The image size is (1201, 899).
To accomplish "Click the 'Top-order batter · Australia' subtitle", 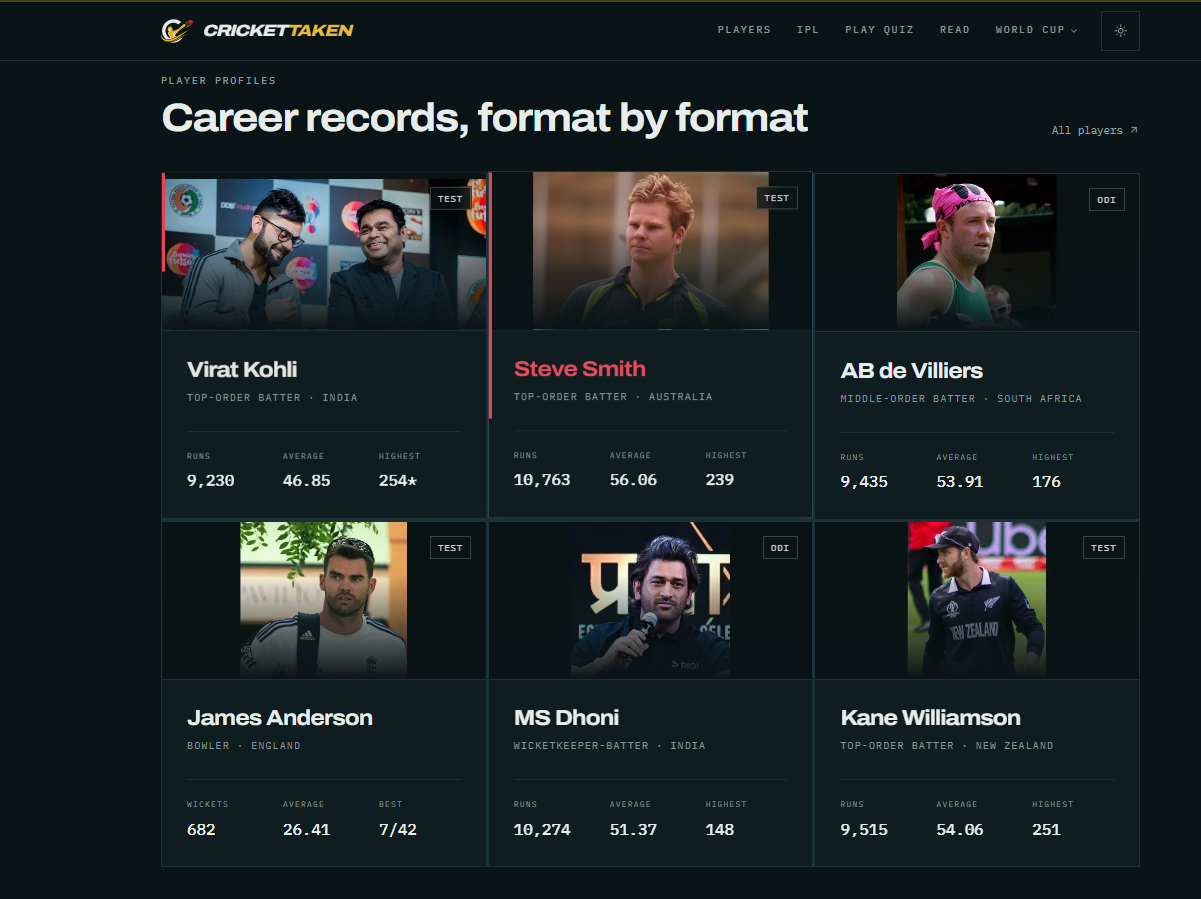I will [613, 397].
